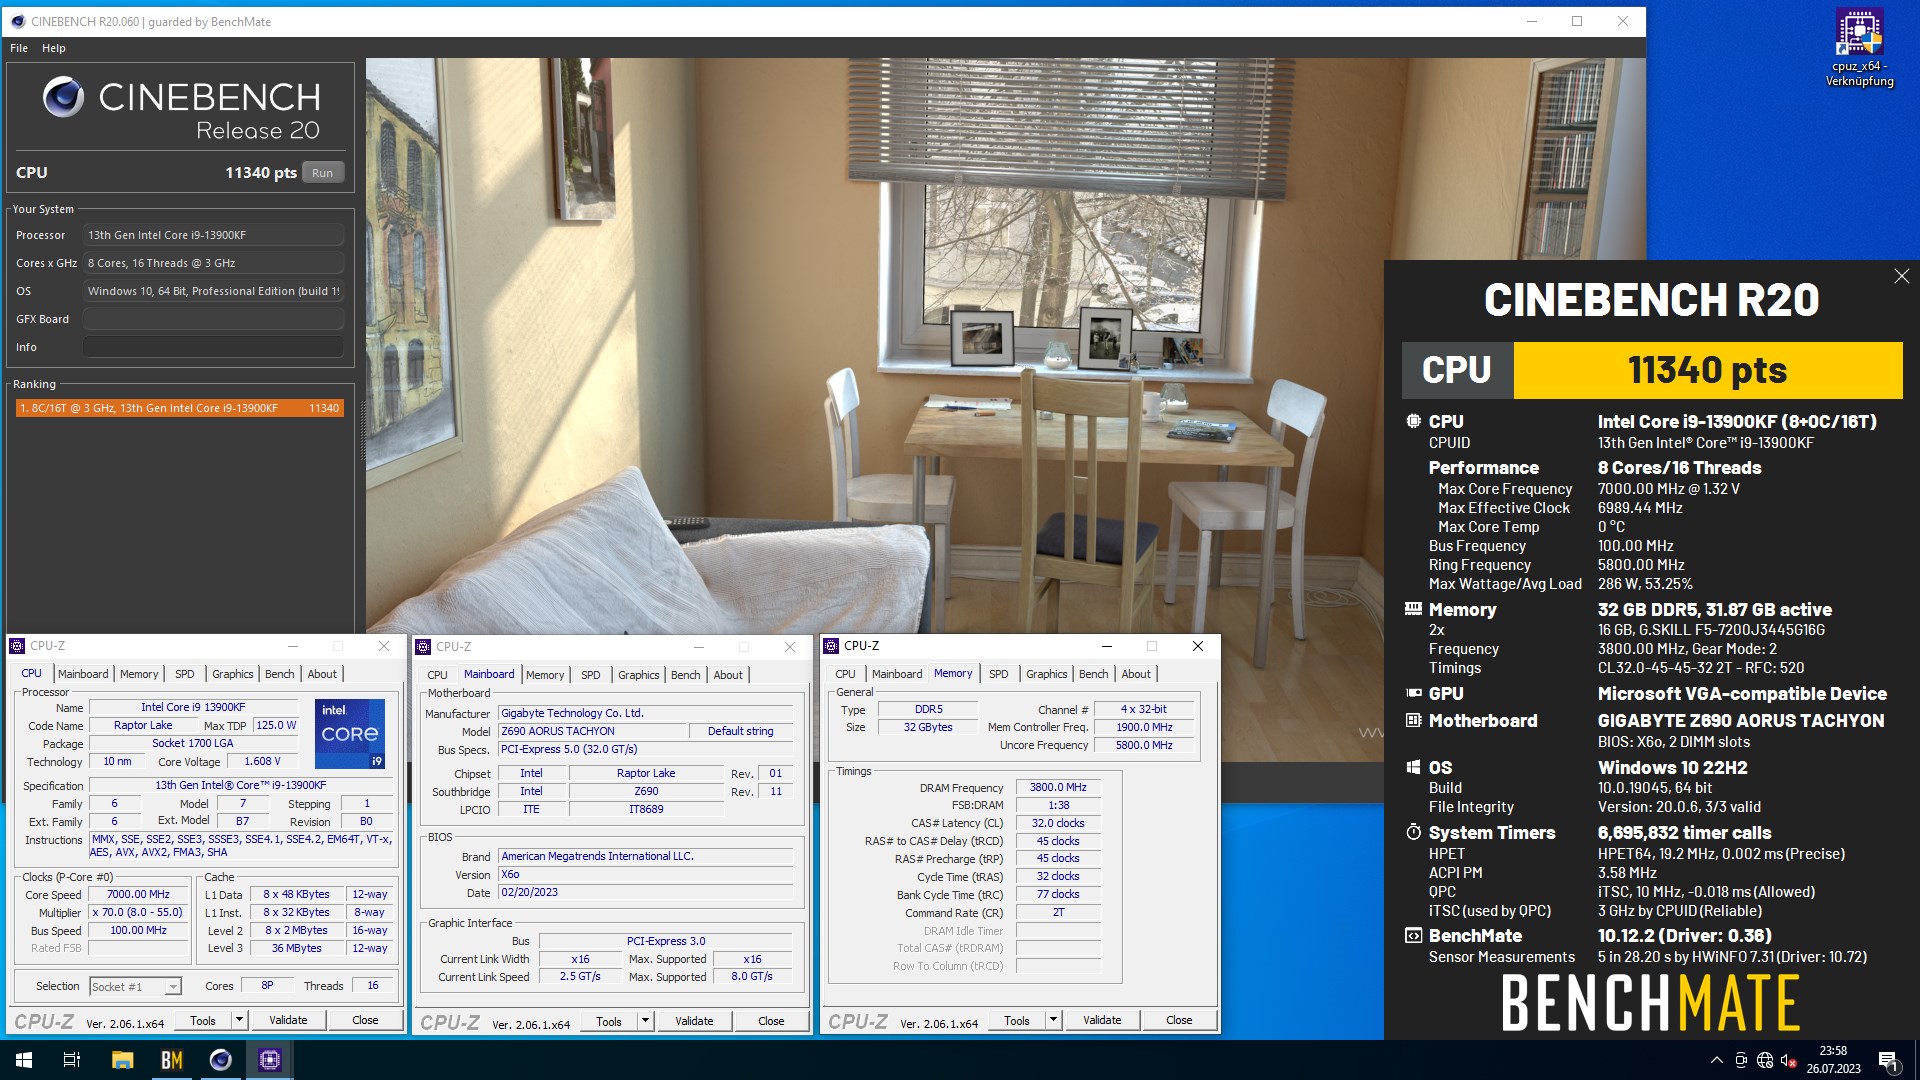Click the System Timers clock icon
This screenshot has width=1920, height=1080.
pyautogui.click(x=1413, y=832)
